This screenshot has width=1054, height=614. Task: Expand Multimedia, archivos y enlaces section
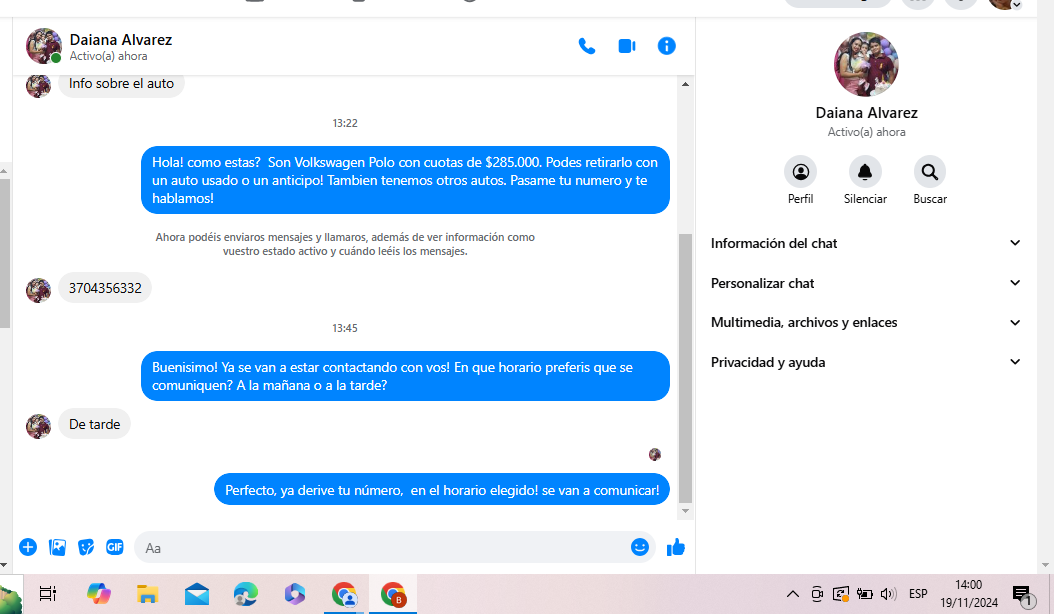click(866, 323)
